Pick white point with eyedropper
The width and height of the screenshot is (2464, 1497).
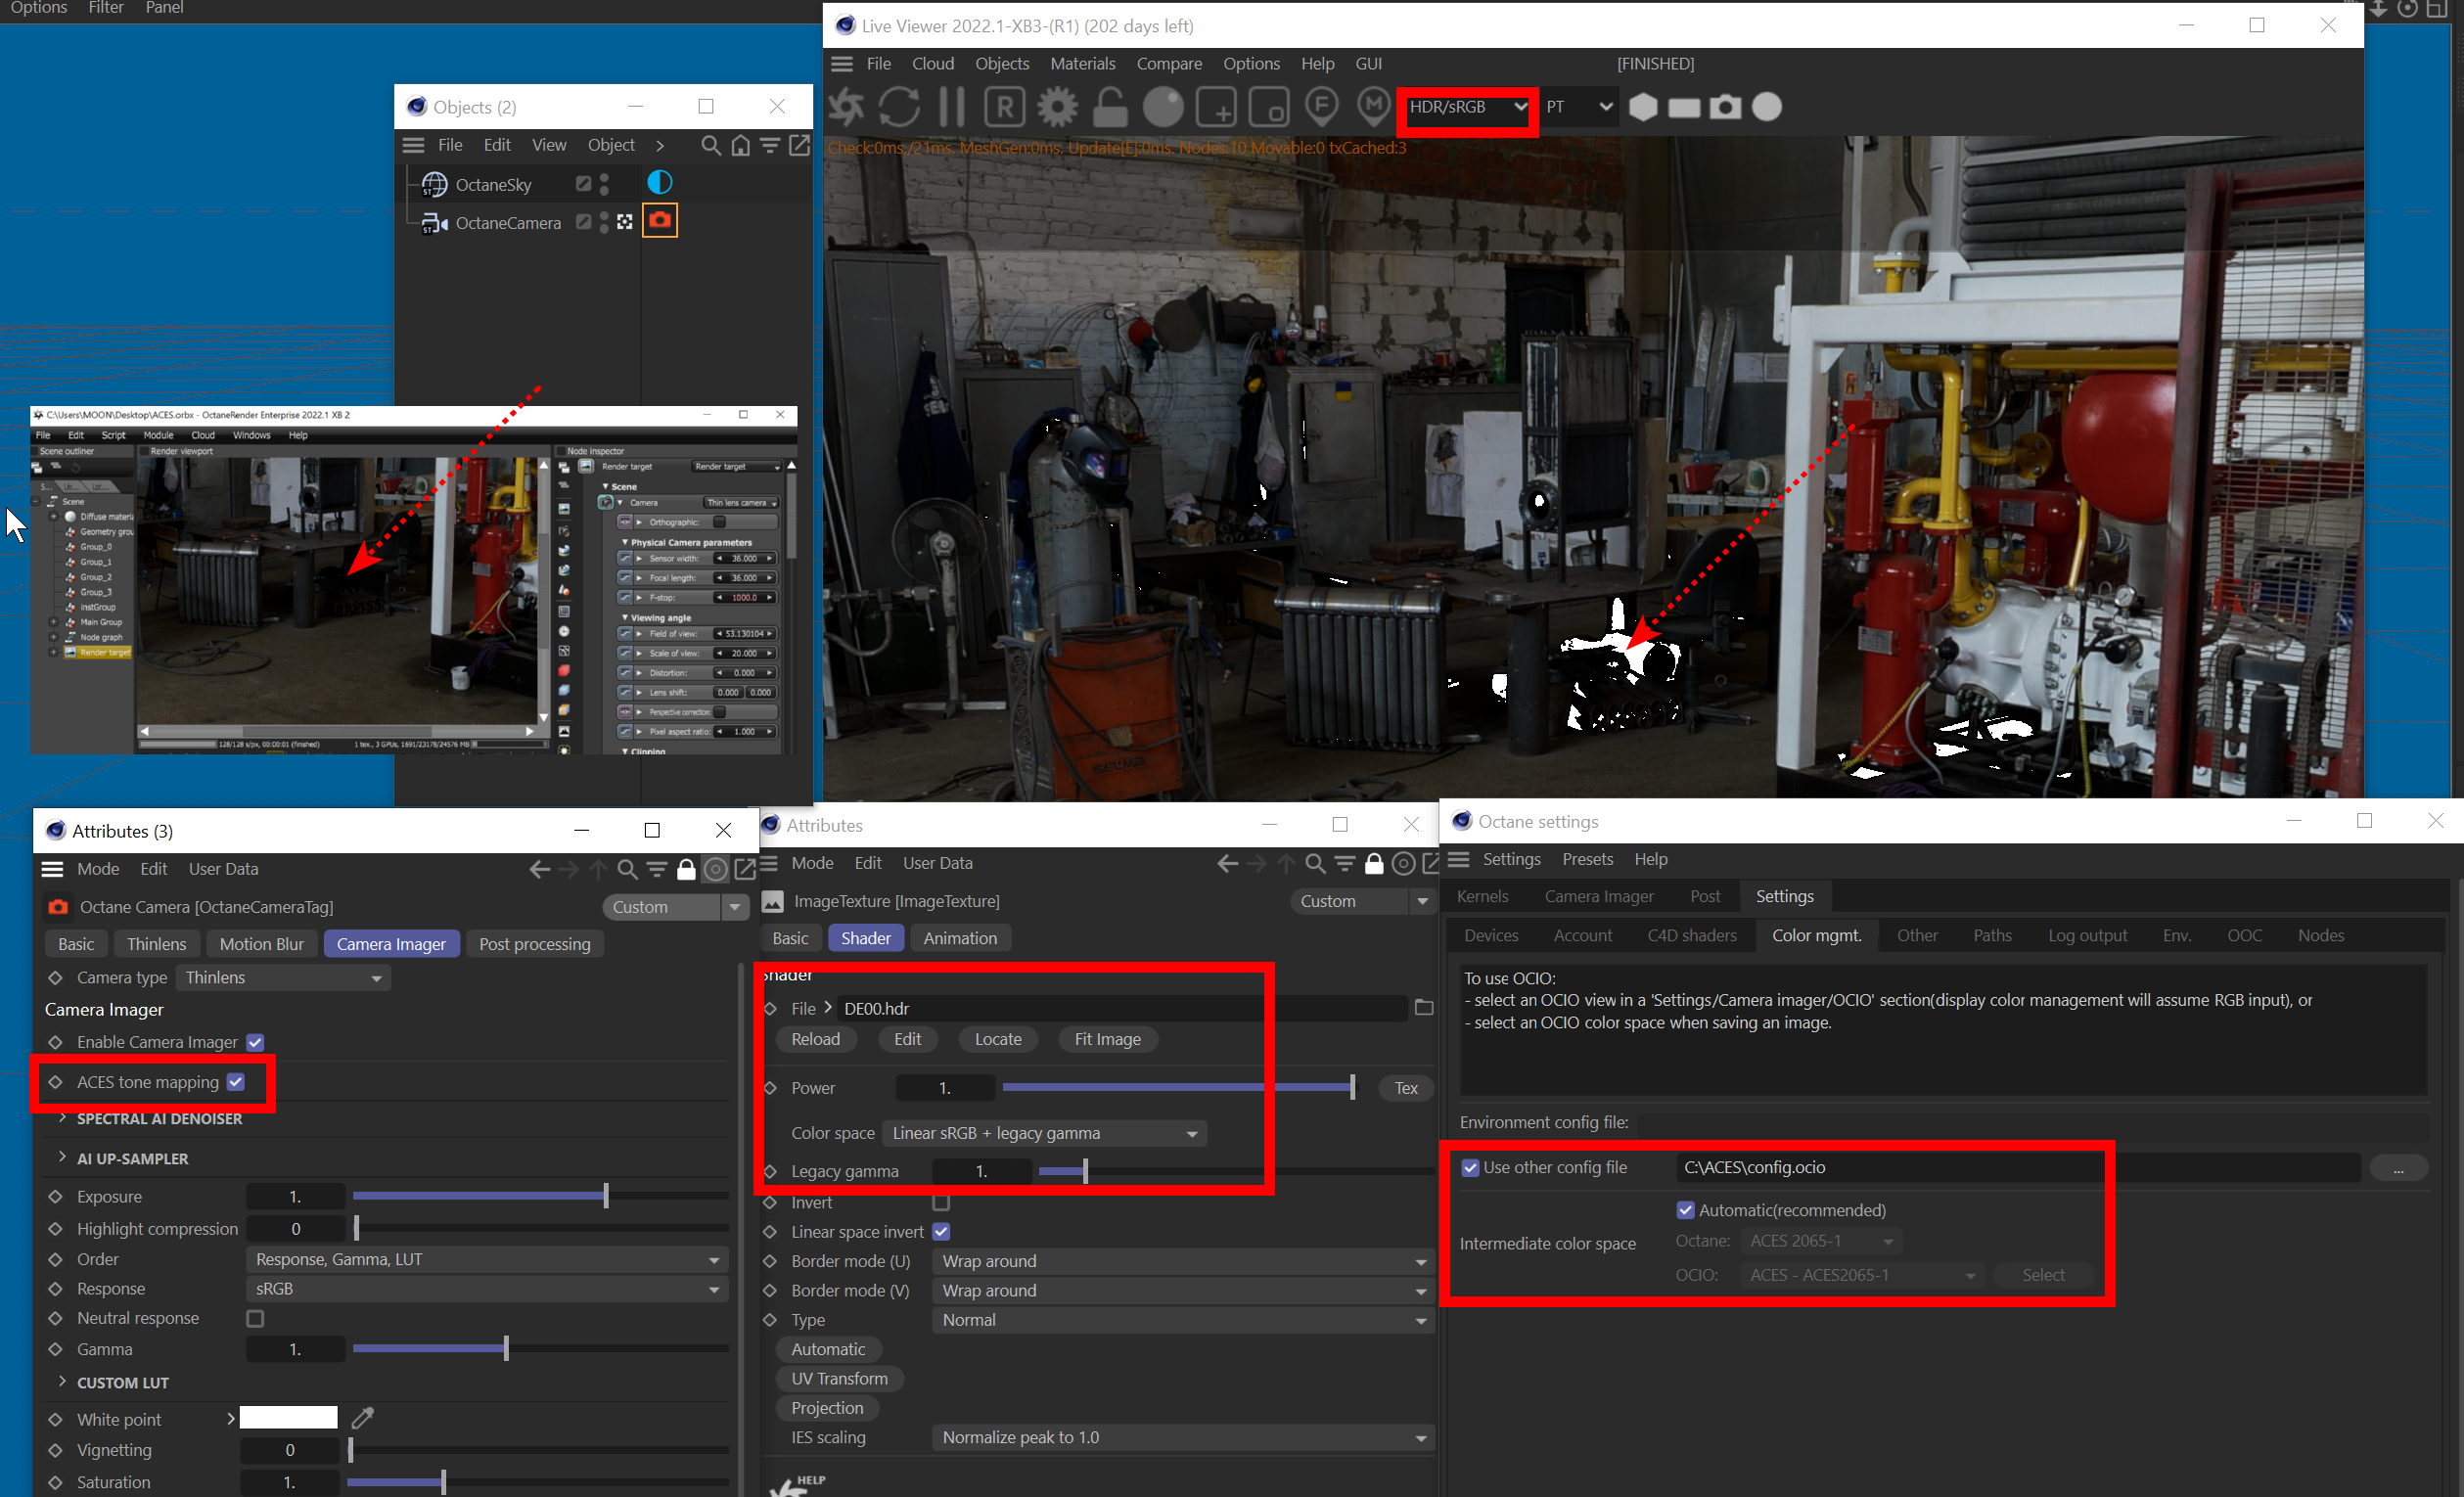coord(362,1418)
